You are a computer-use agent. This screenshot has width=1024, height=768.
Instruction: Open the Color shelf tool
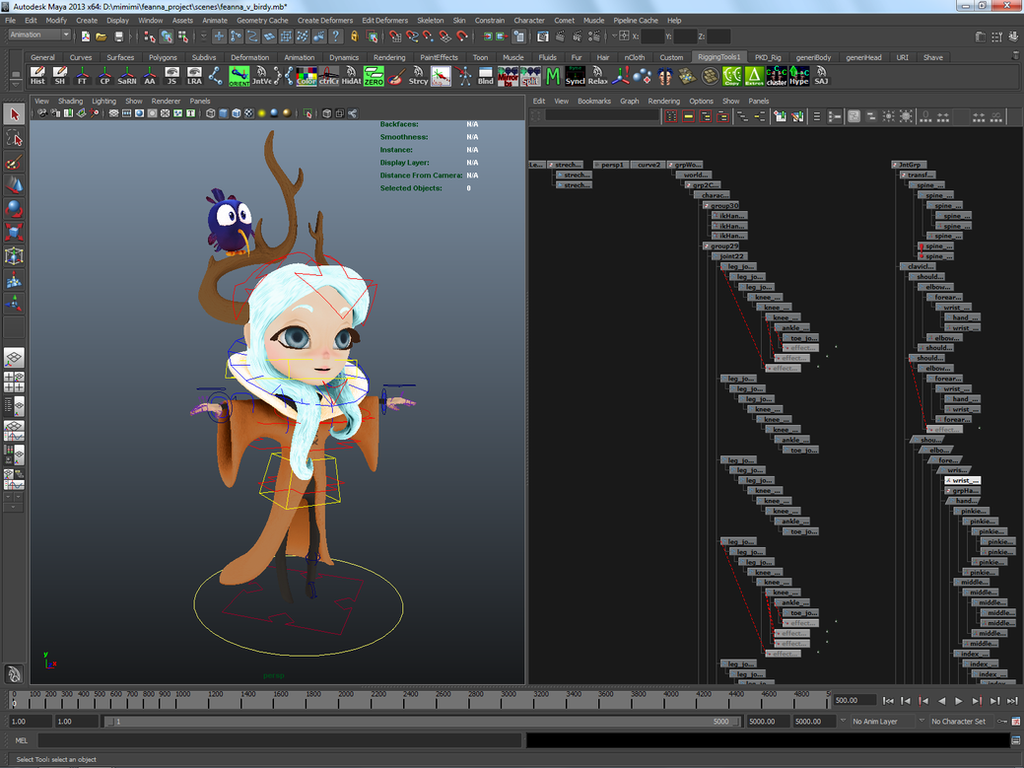tap(306, 76)
